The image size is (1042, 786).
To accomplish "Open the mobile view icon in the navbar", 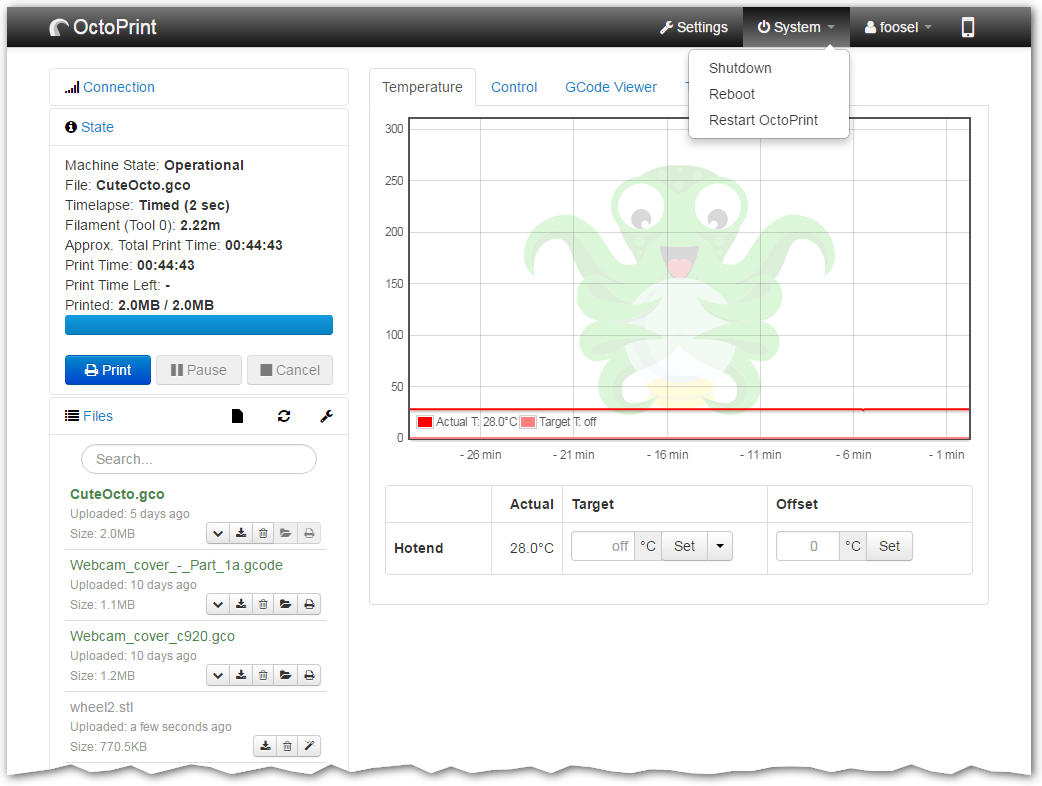I will click(x=967, y=27).
